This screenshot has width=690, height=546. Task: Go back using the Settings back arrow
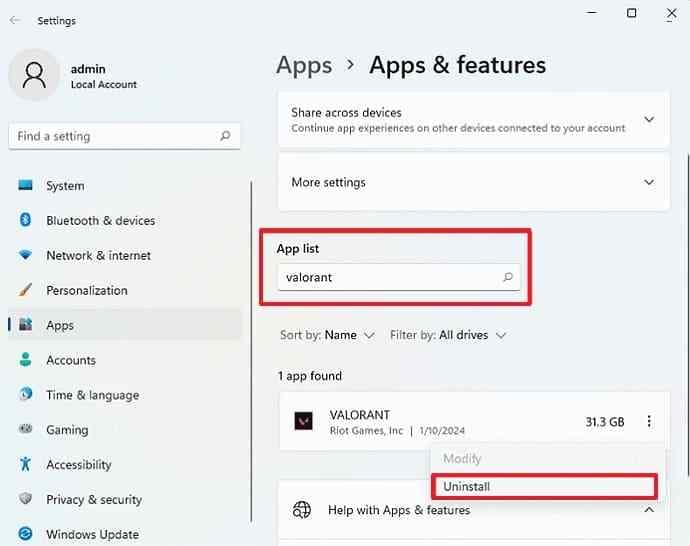[x=15, y=20]
